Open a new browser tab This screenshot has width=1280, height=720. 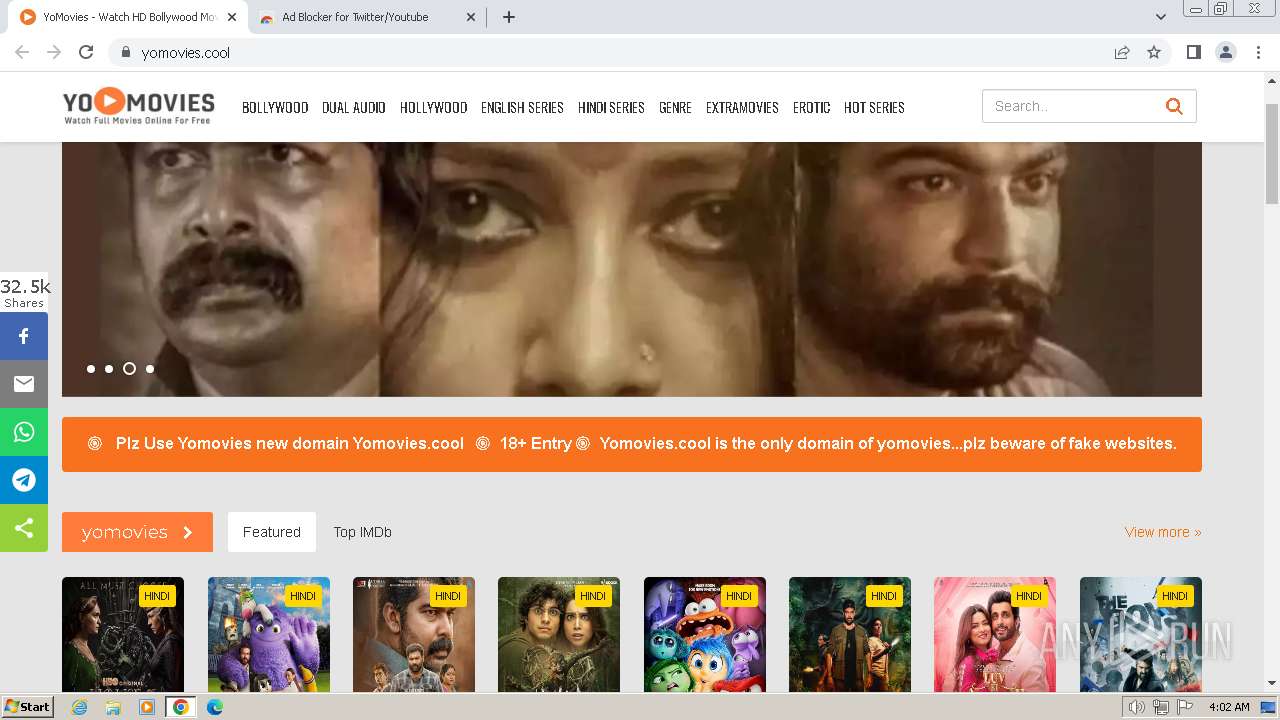pos(509,17)
